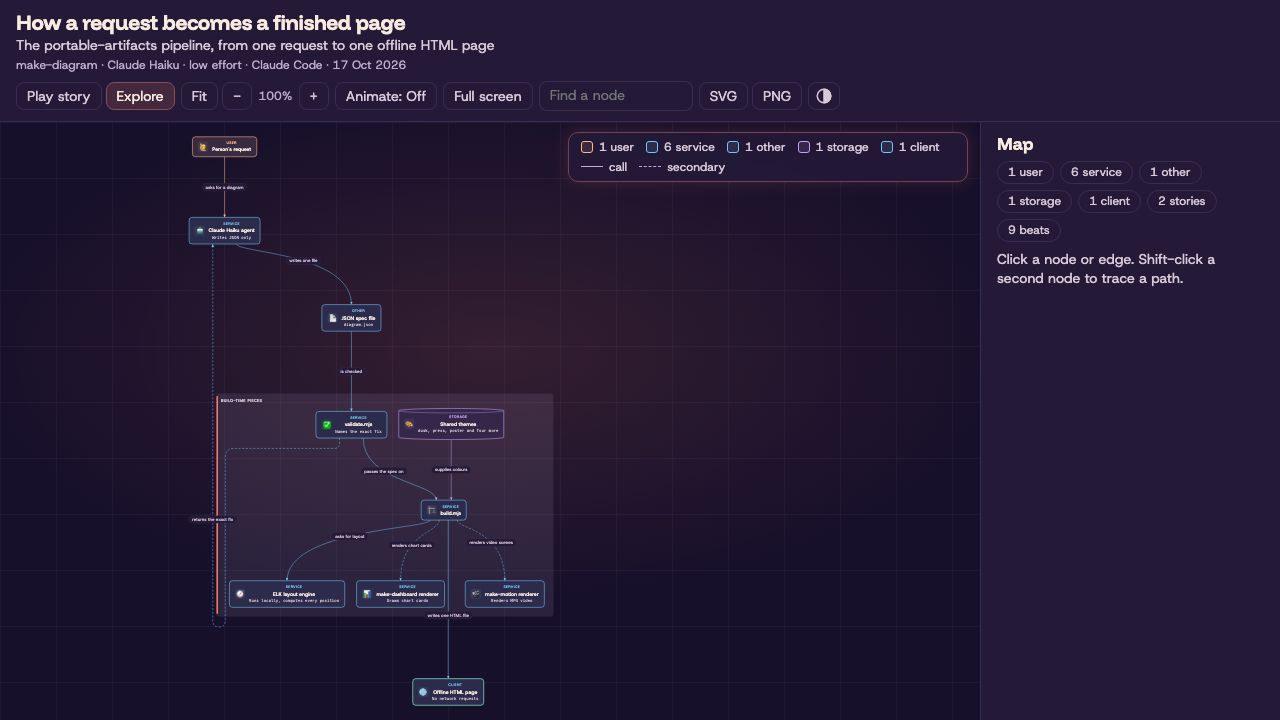Select the 'is checked' edge label

pos(351,372)
